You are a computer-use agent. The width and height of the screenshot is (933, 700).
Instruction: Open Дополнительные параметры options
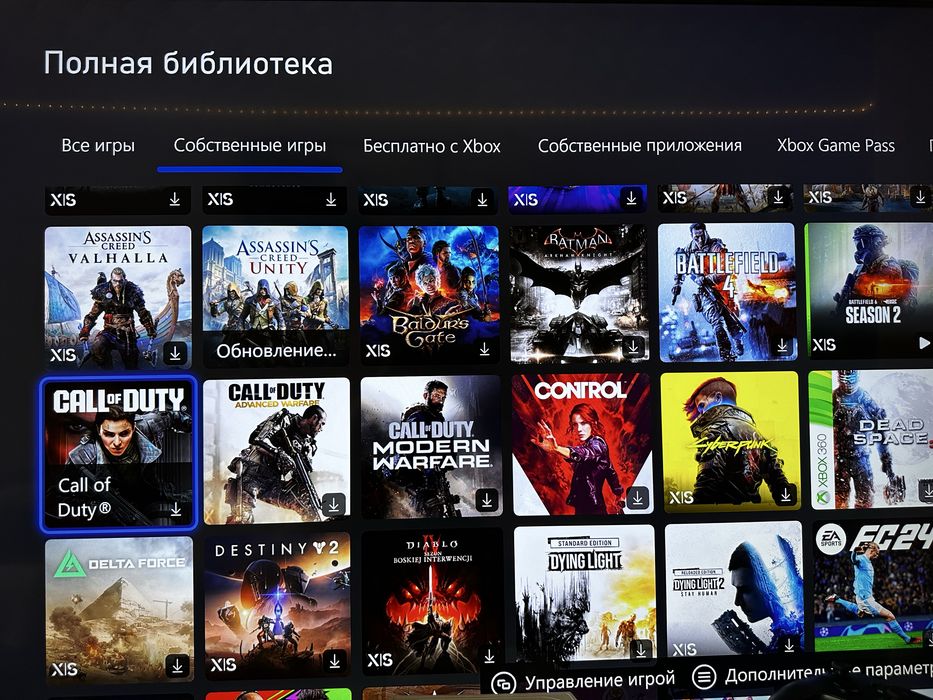[x=813, y=674]
